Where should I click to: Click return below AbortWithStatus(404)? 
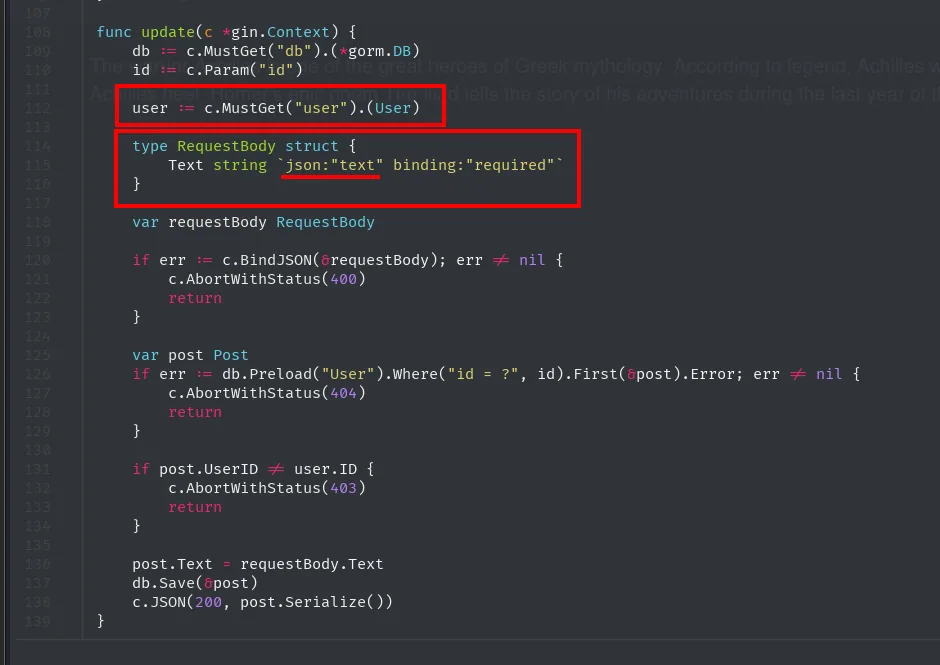click(195, 412)
